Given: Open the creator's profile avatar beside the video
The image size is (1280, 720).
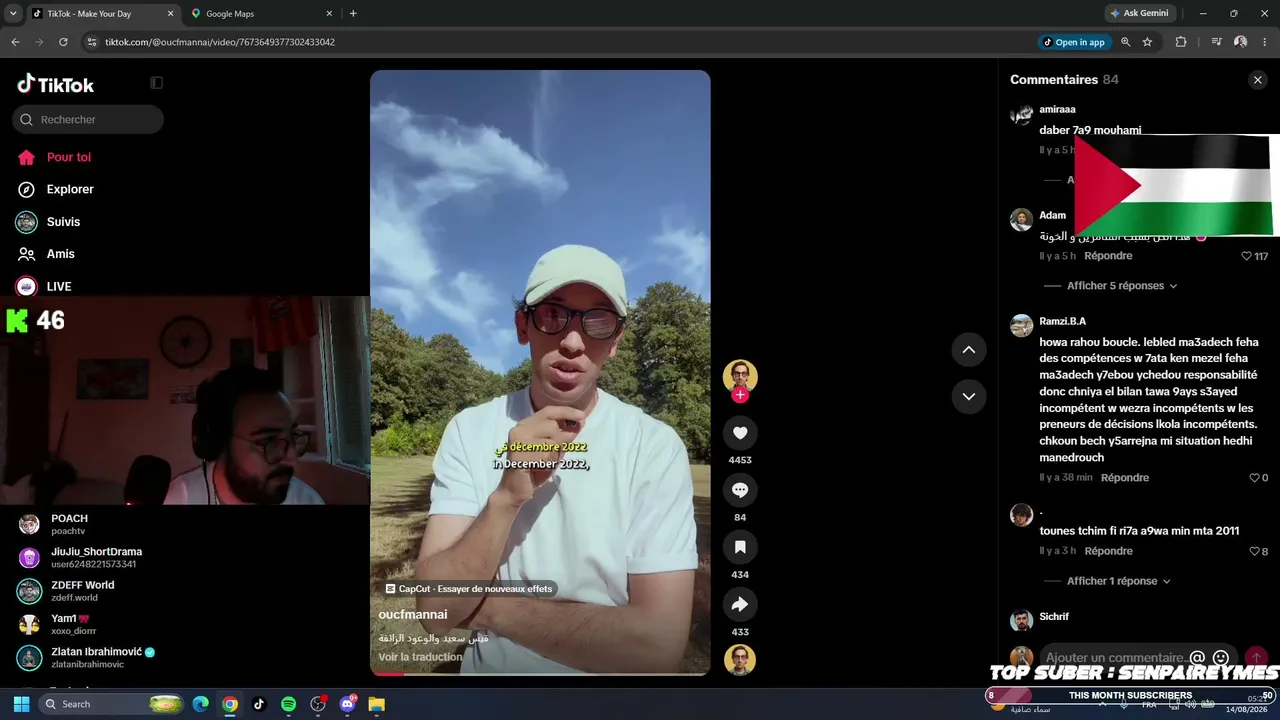Looking at the screenshot, I should [x=740, y=376].
